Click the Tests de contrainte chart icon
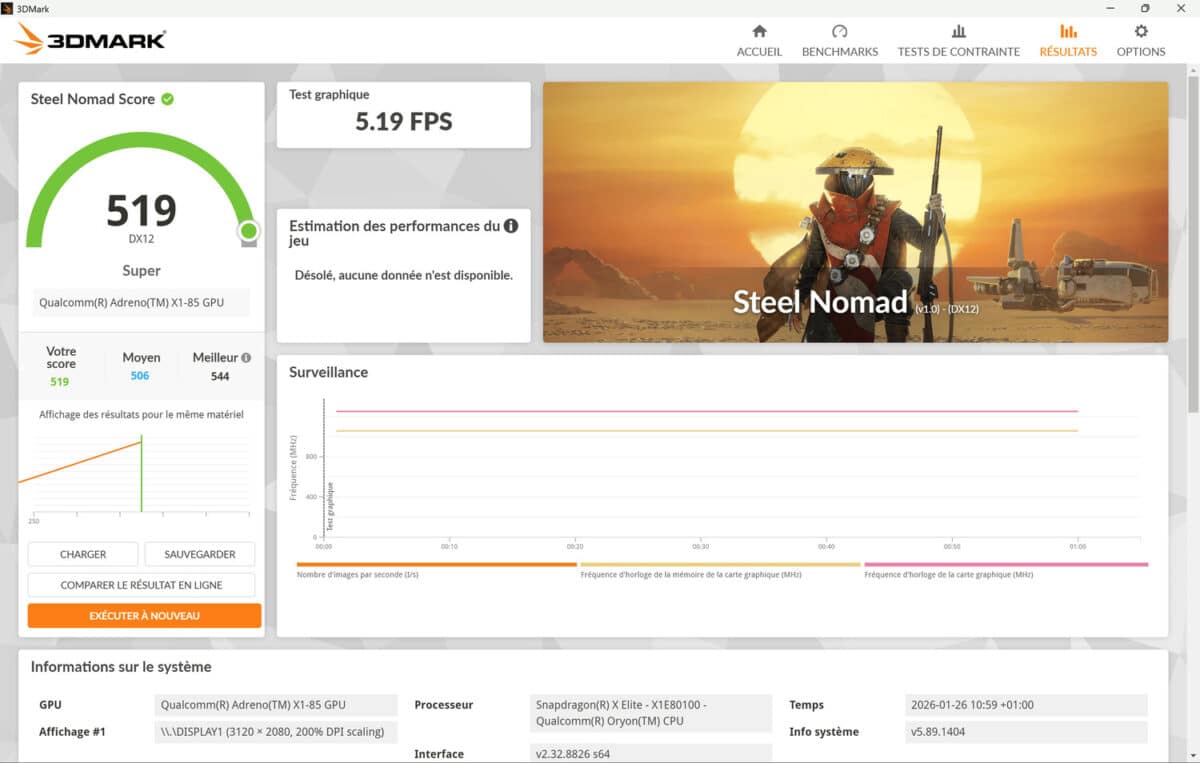The width and height of the screenshot is (1200, 763). click(958, 31)
